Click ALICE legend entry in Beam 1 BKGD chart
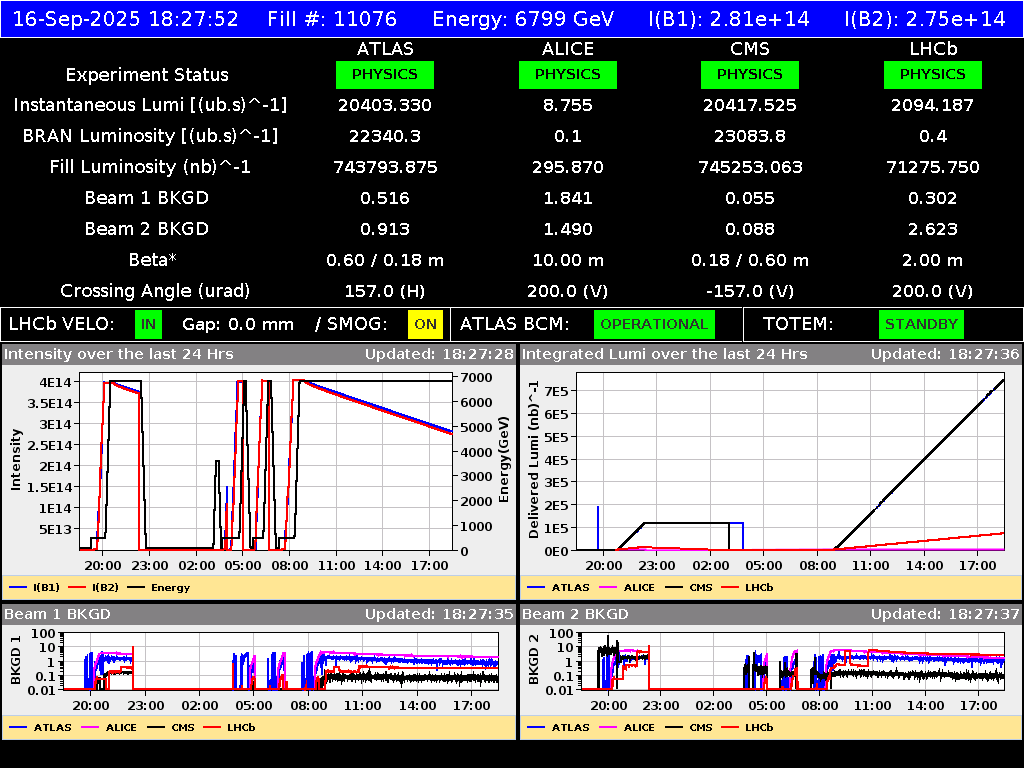 pyautogui.click(x=107, y=727)
